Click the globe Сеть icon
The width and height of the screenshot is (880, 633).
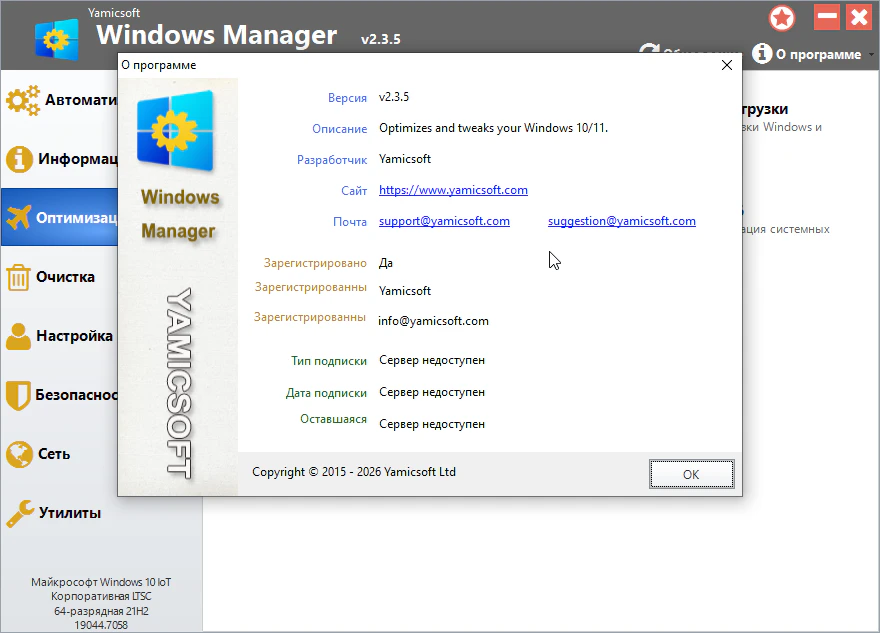[19, 454]
